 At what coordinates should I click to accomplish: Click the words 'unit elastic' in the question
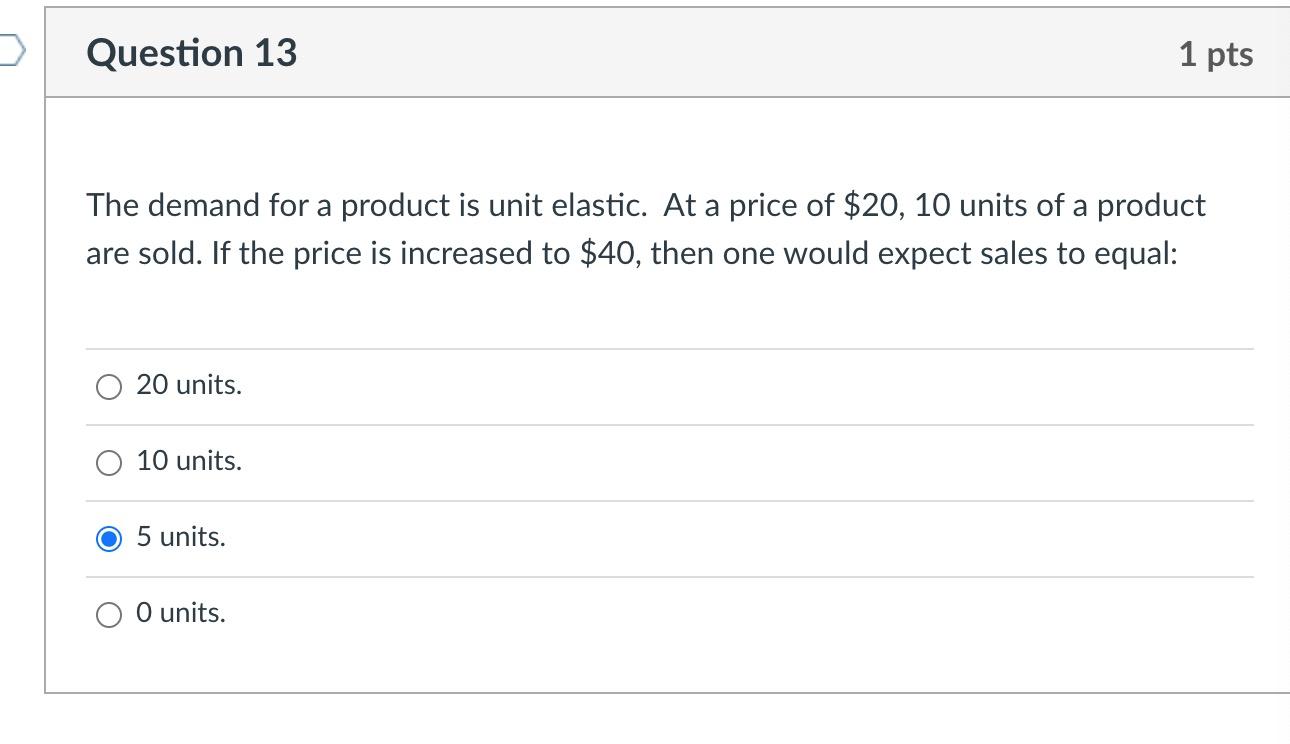coord(566,206)
